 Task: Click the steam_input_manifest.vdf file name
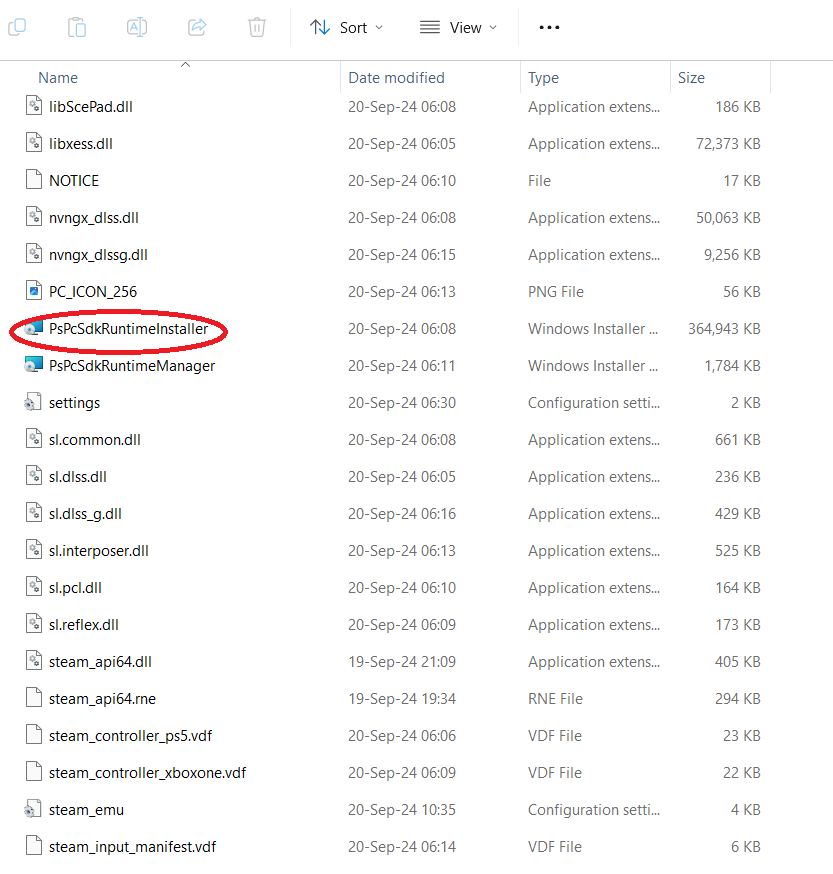point(133,847)
